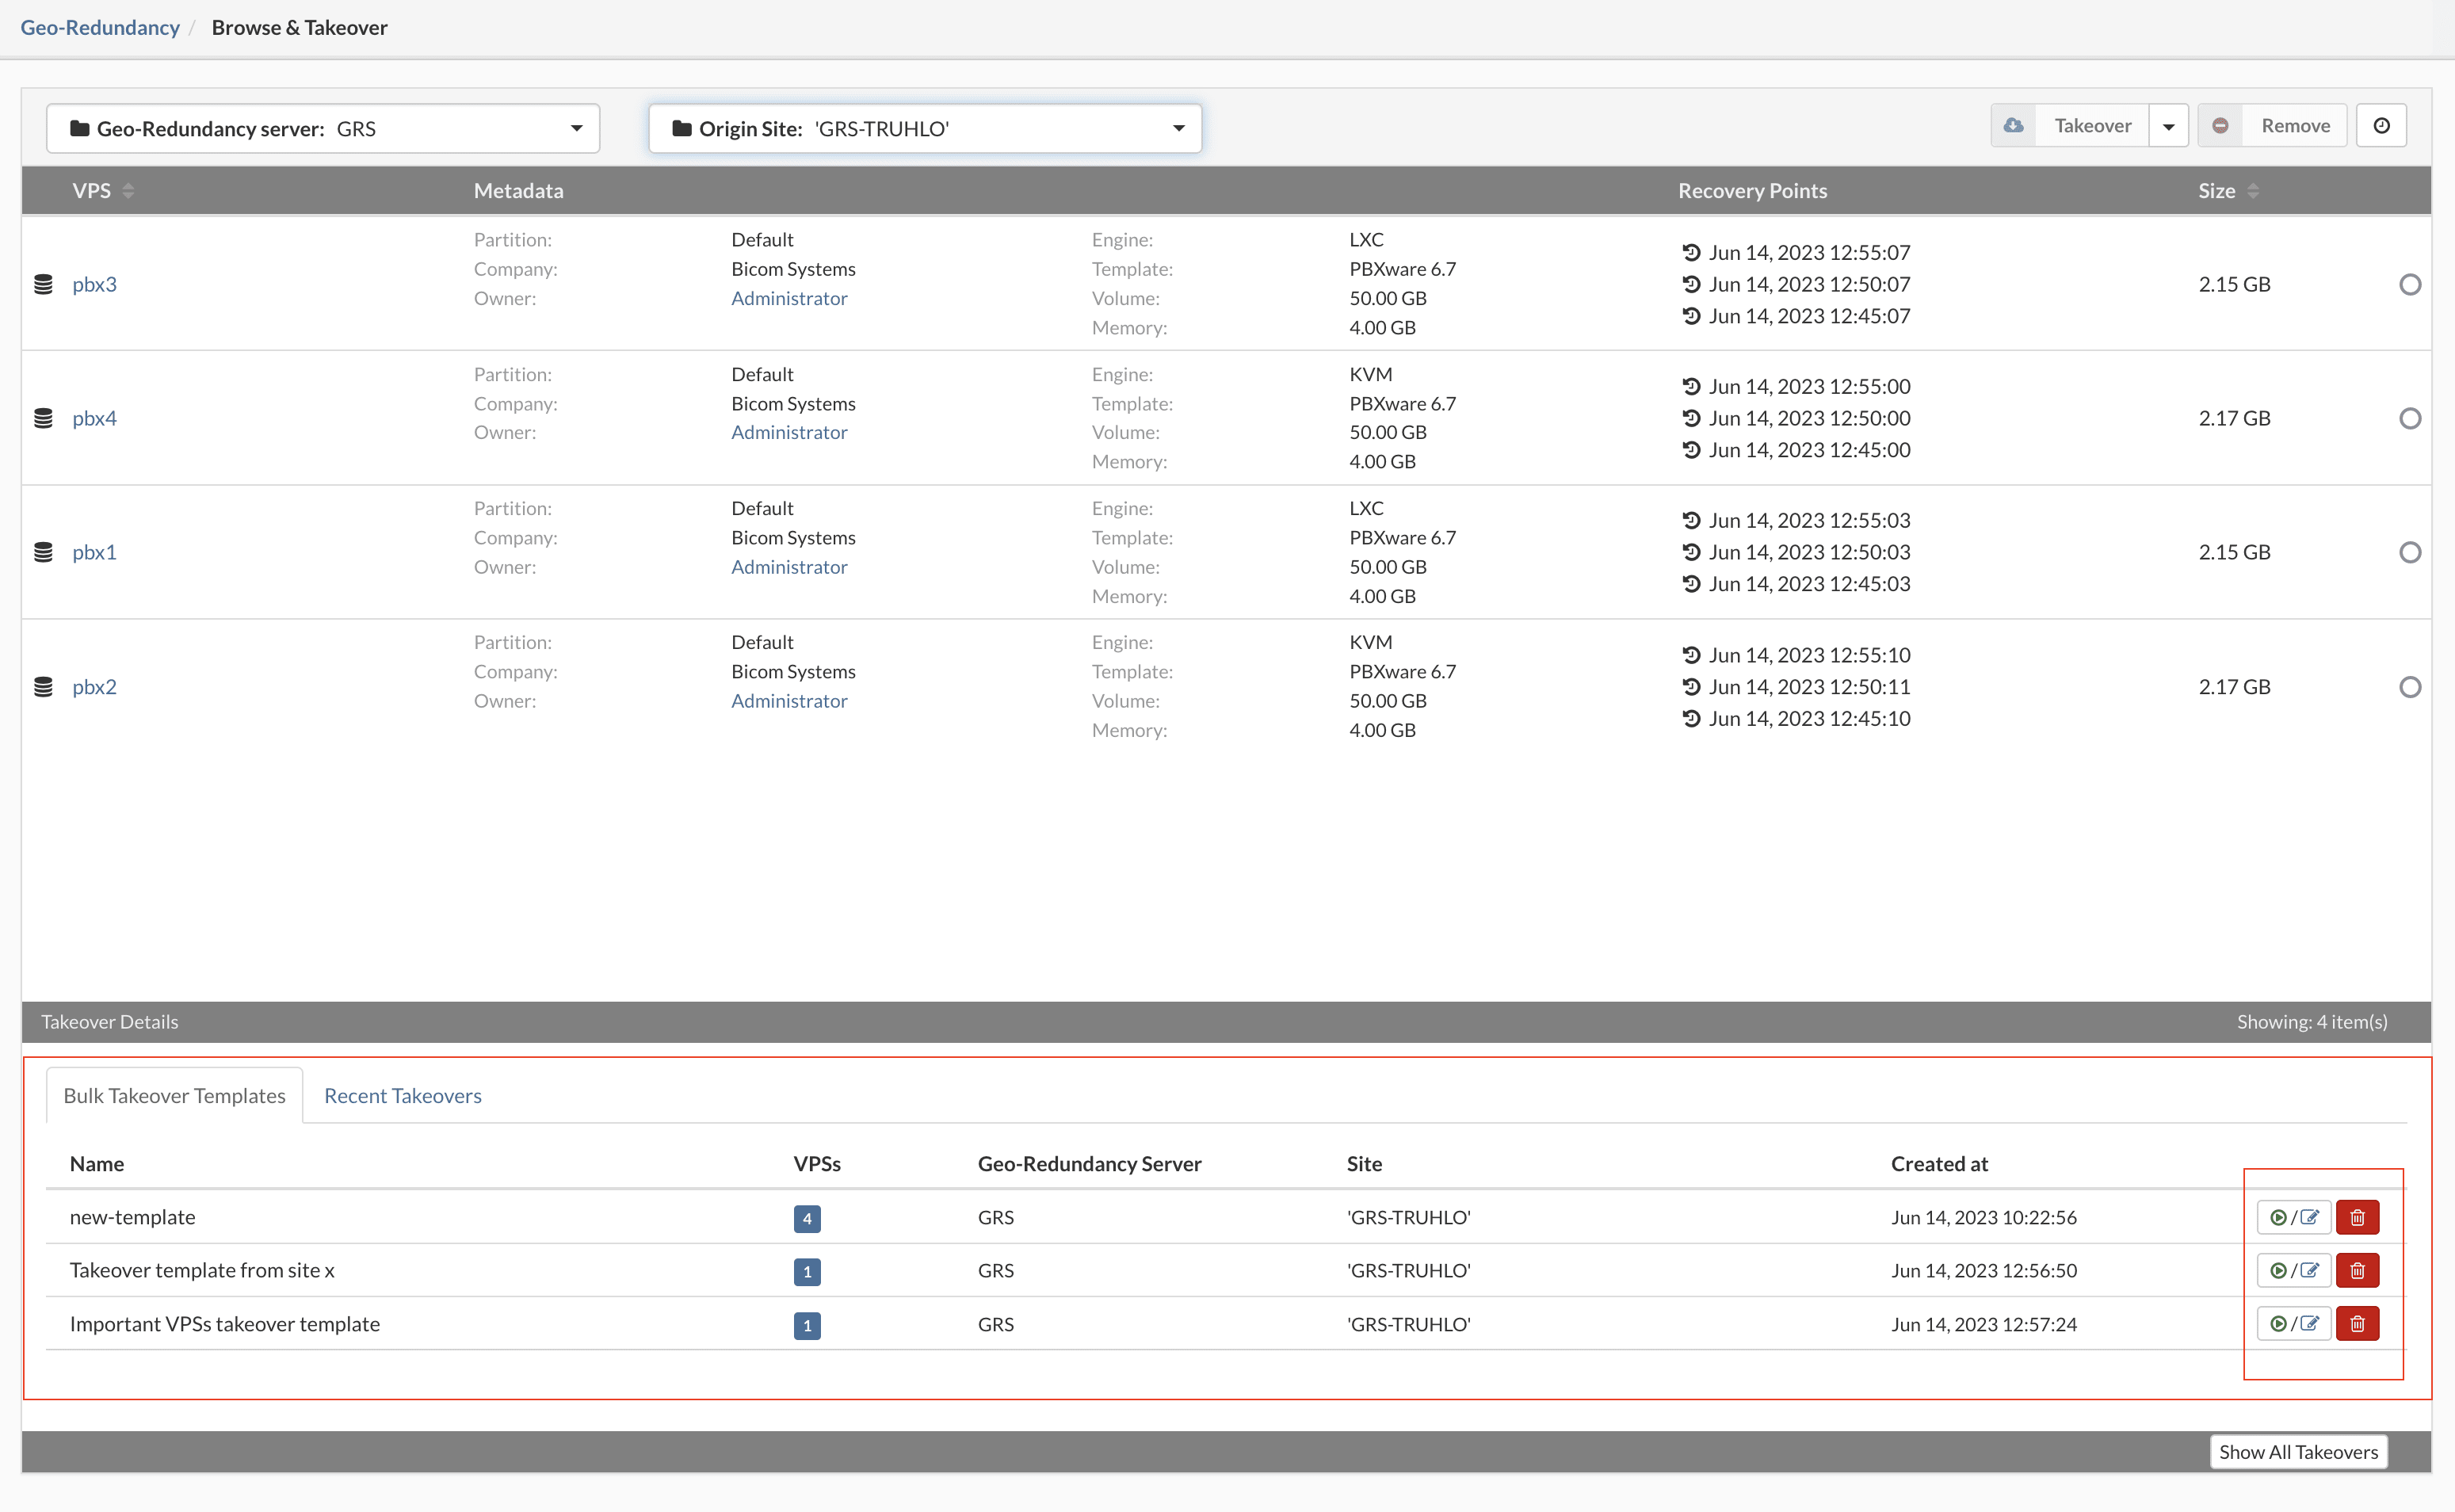Viewport: 2455px width, 1512px height.
Task: Click the Takeover button
Action: click(2069, 126)
